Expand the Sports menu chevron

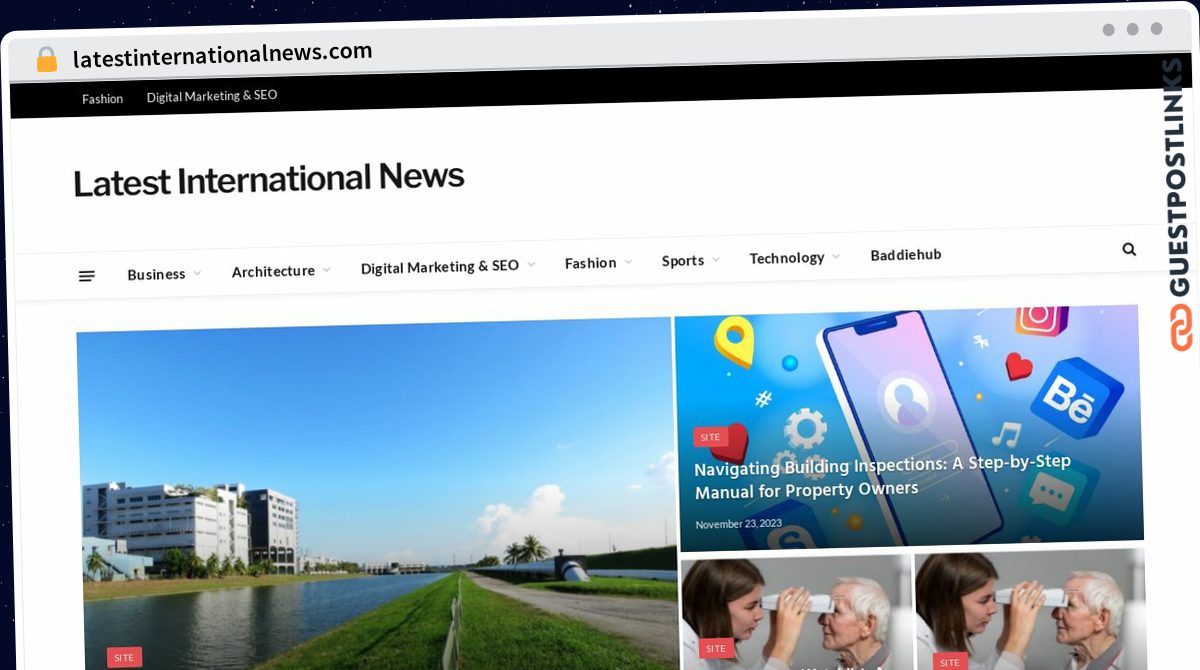(x=715, y=260)
